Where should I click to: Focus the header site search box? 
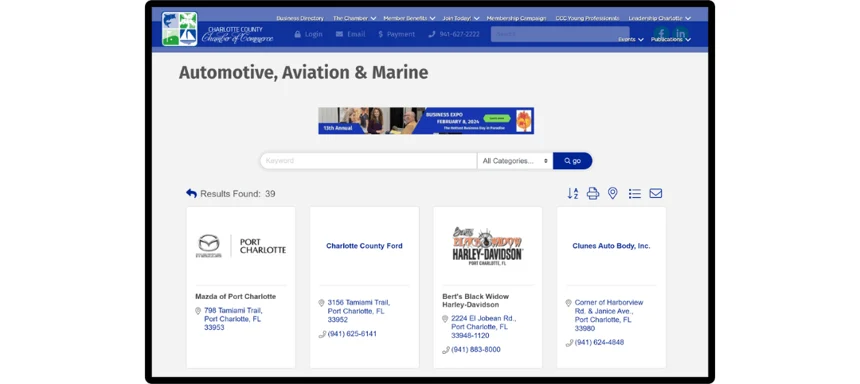click(560, 34)
